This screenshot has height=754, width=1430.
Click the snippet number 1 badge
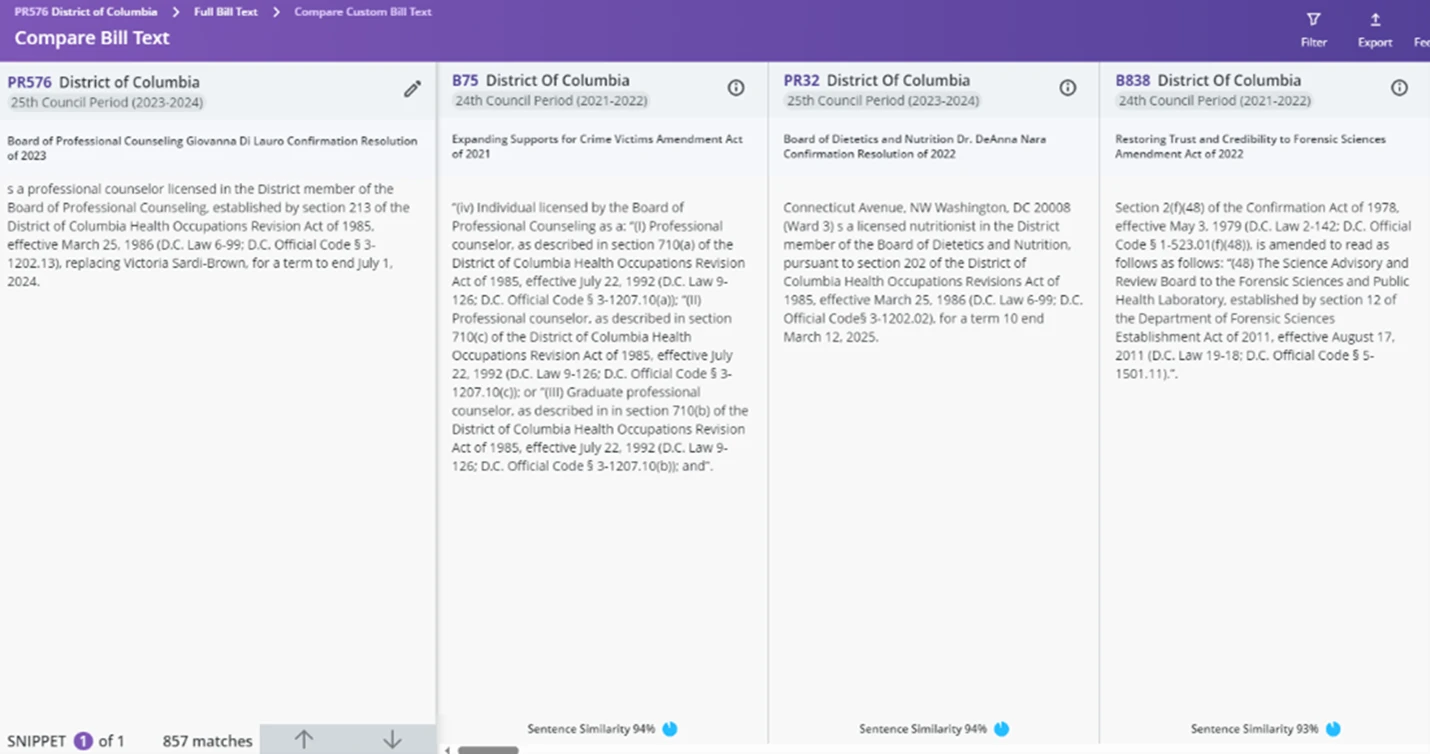(83, 741)
